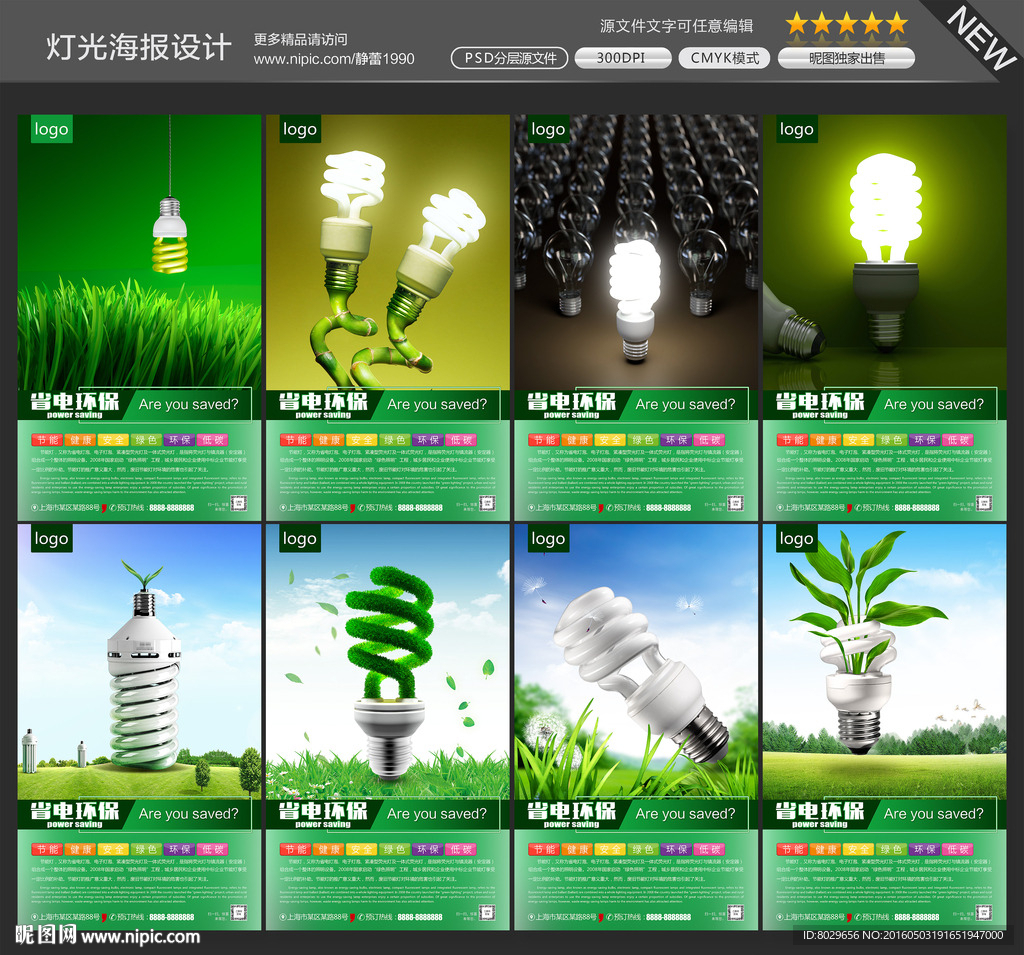The image size is (1024, 955).
Task: Click the QR code on the first poster
Action: (x=237, y=503)
